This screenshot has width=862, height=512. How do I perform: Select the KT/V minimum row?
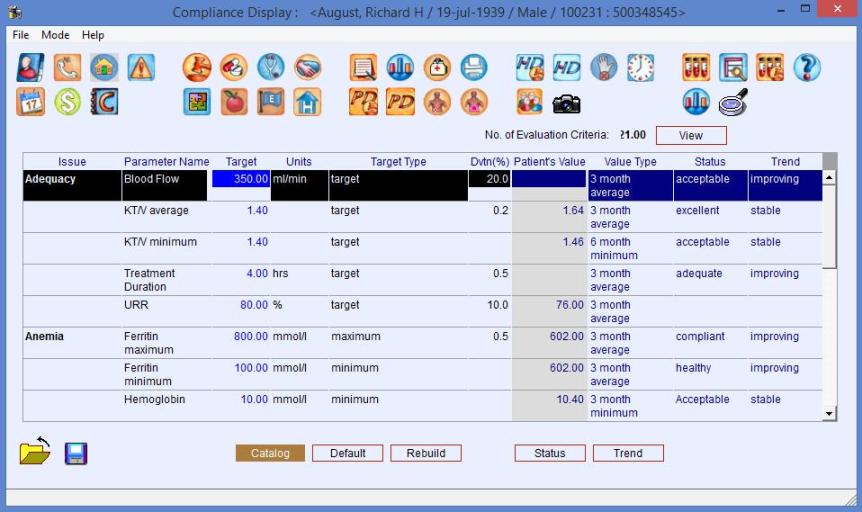(422, 248)
